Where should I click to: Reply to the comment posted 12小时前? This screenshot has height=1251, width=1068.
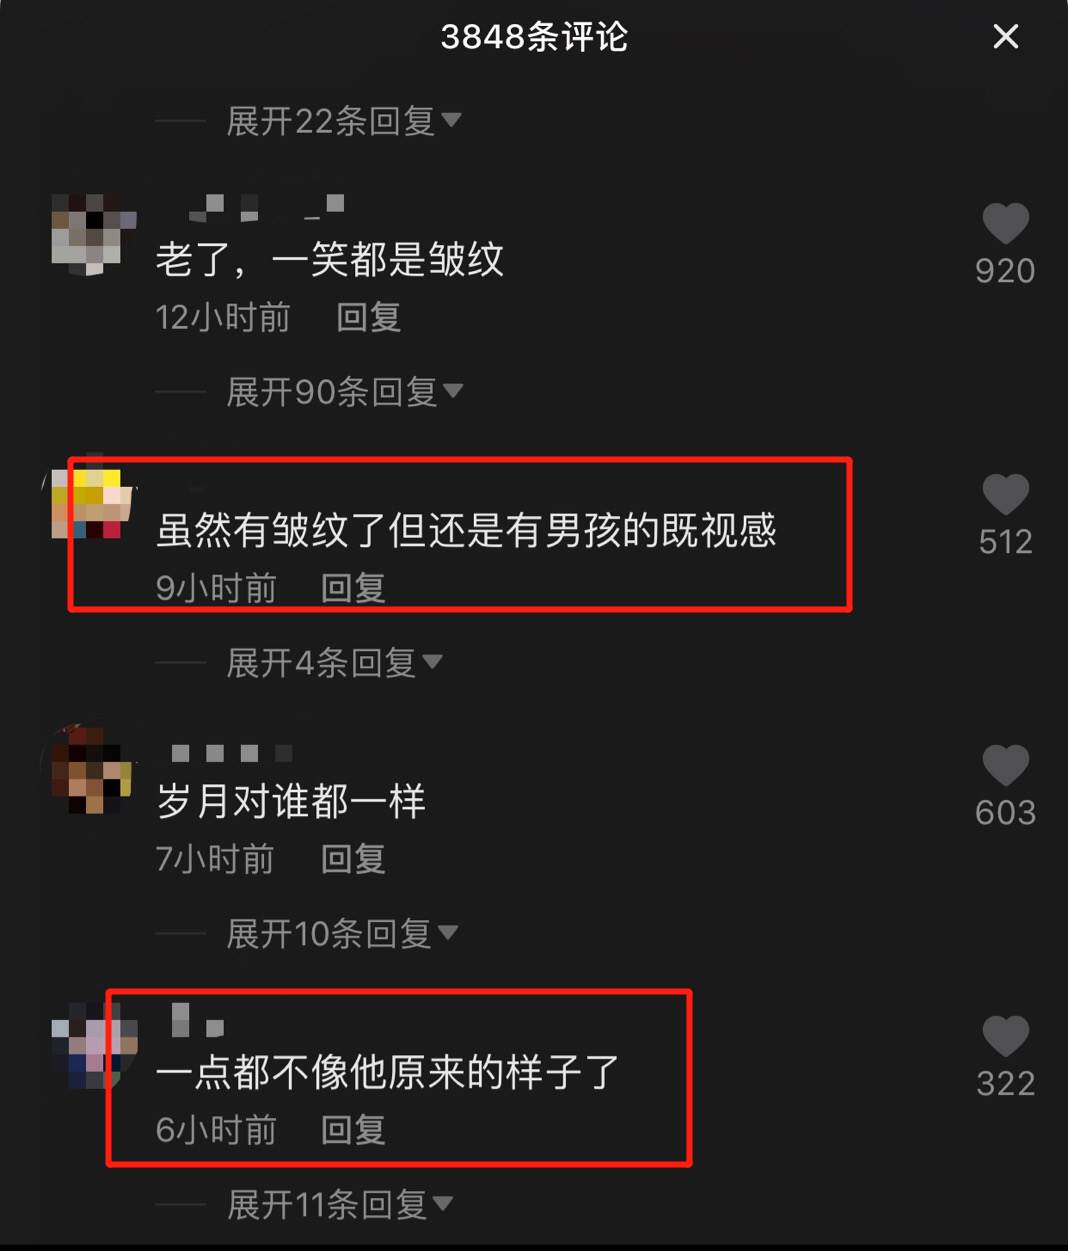tap(368, 317)
